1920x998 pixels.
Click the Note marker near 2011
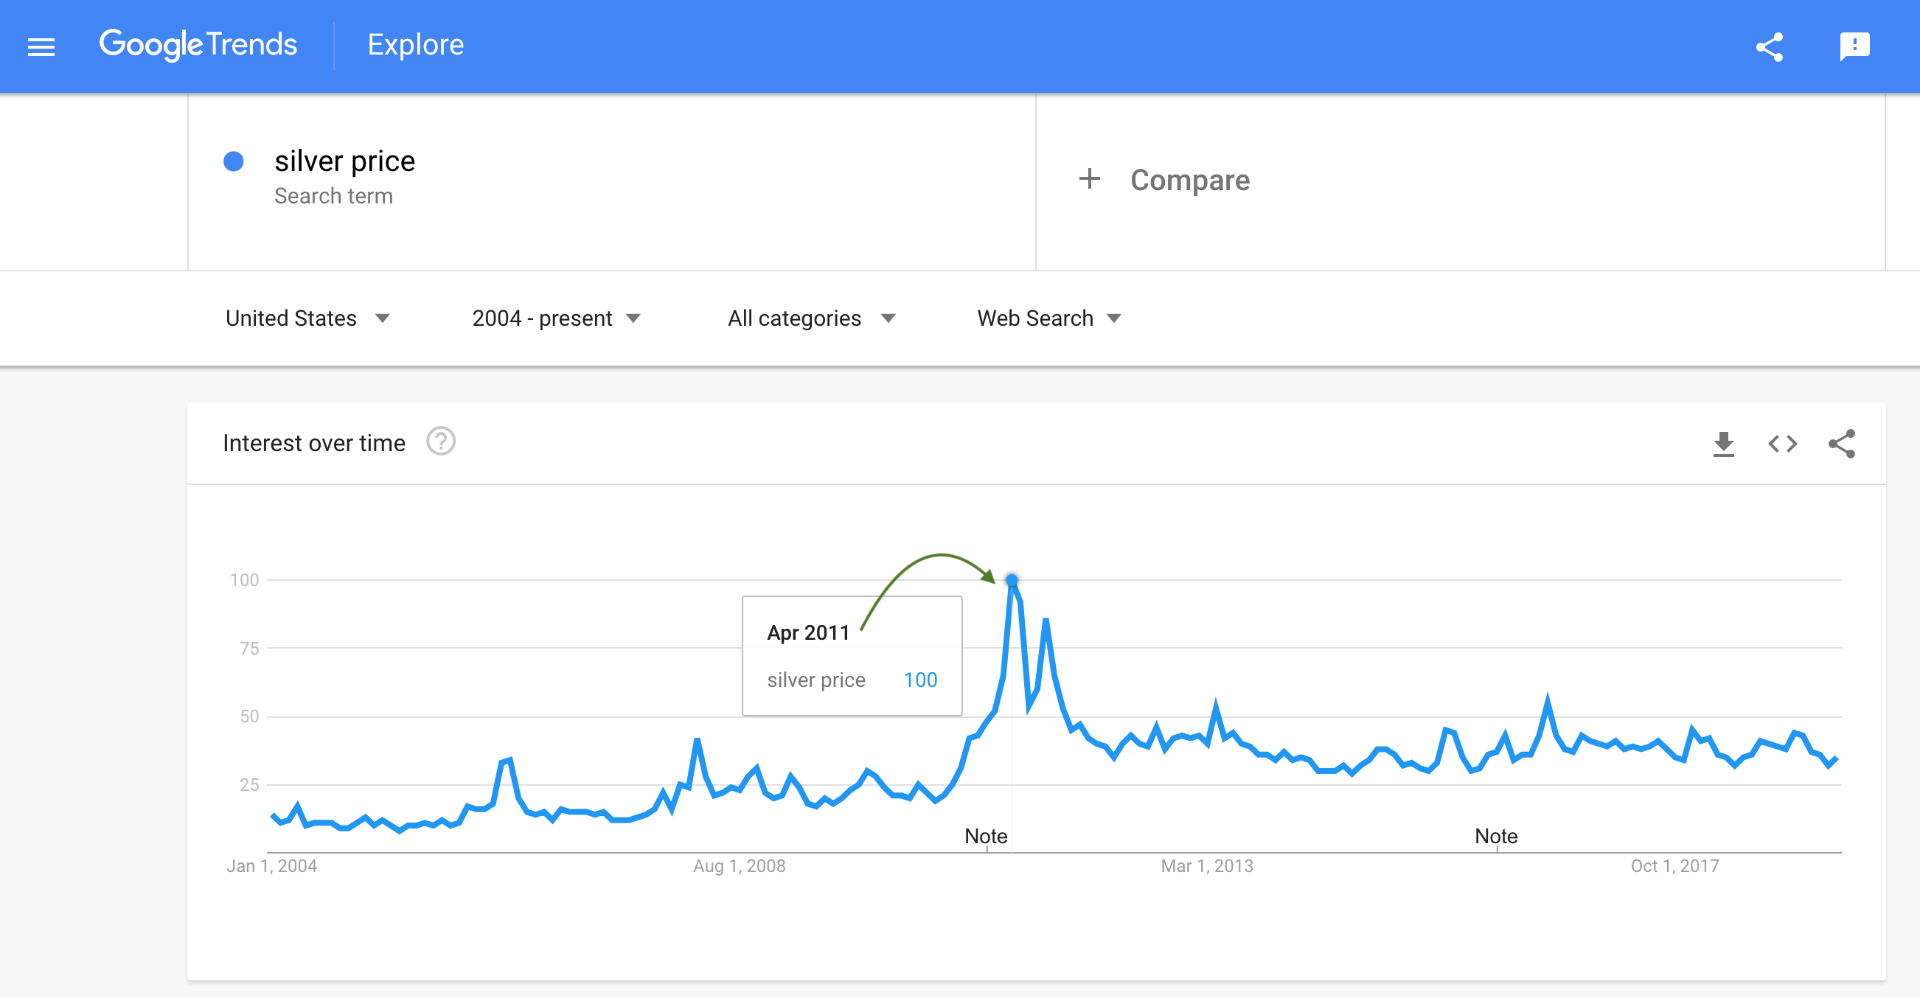986,836
